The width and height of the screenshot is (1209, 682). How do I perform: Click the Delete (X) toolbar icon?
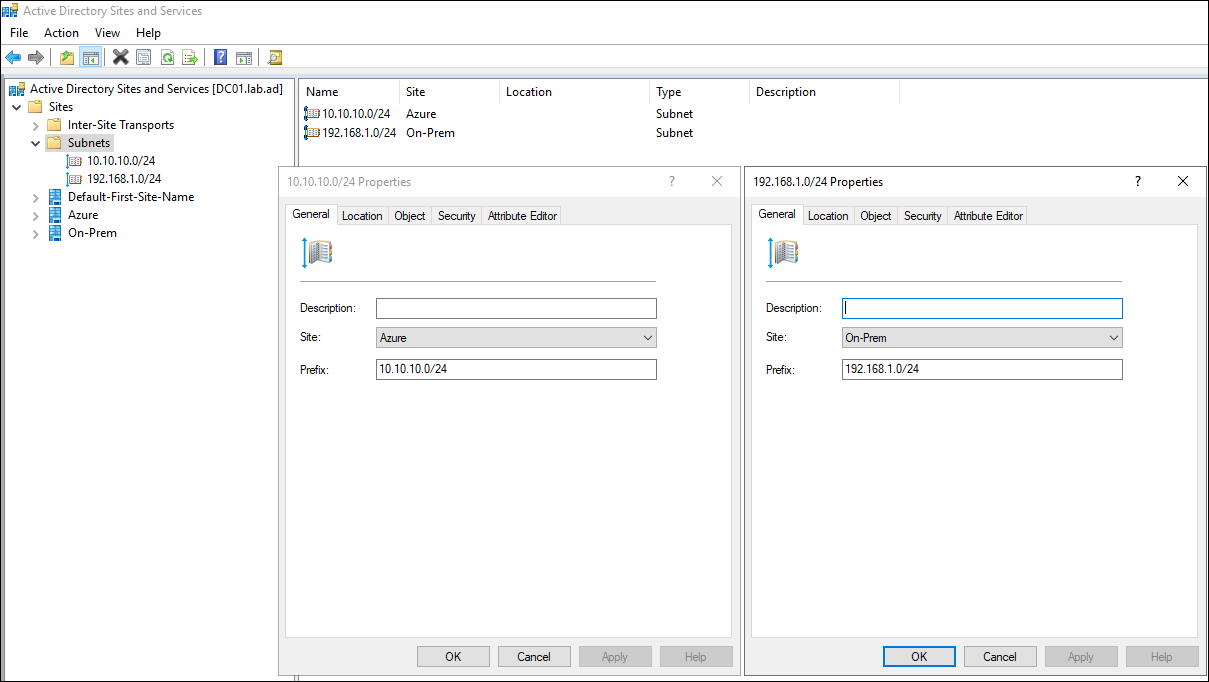[120, 57]
